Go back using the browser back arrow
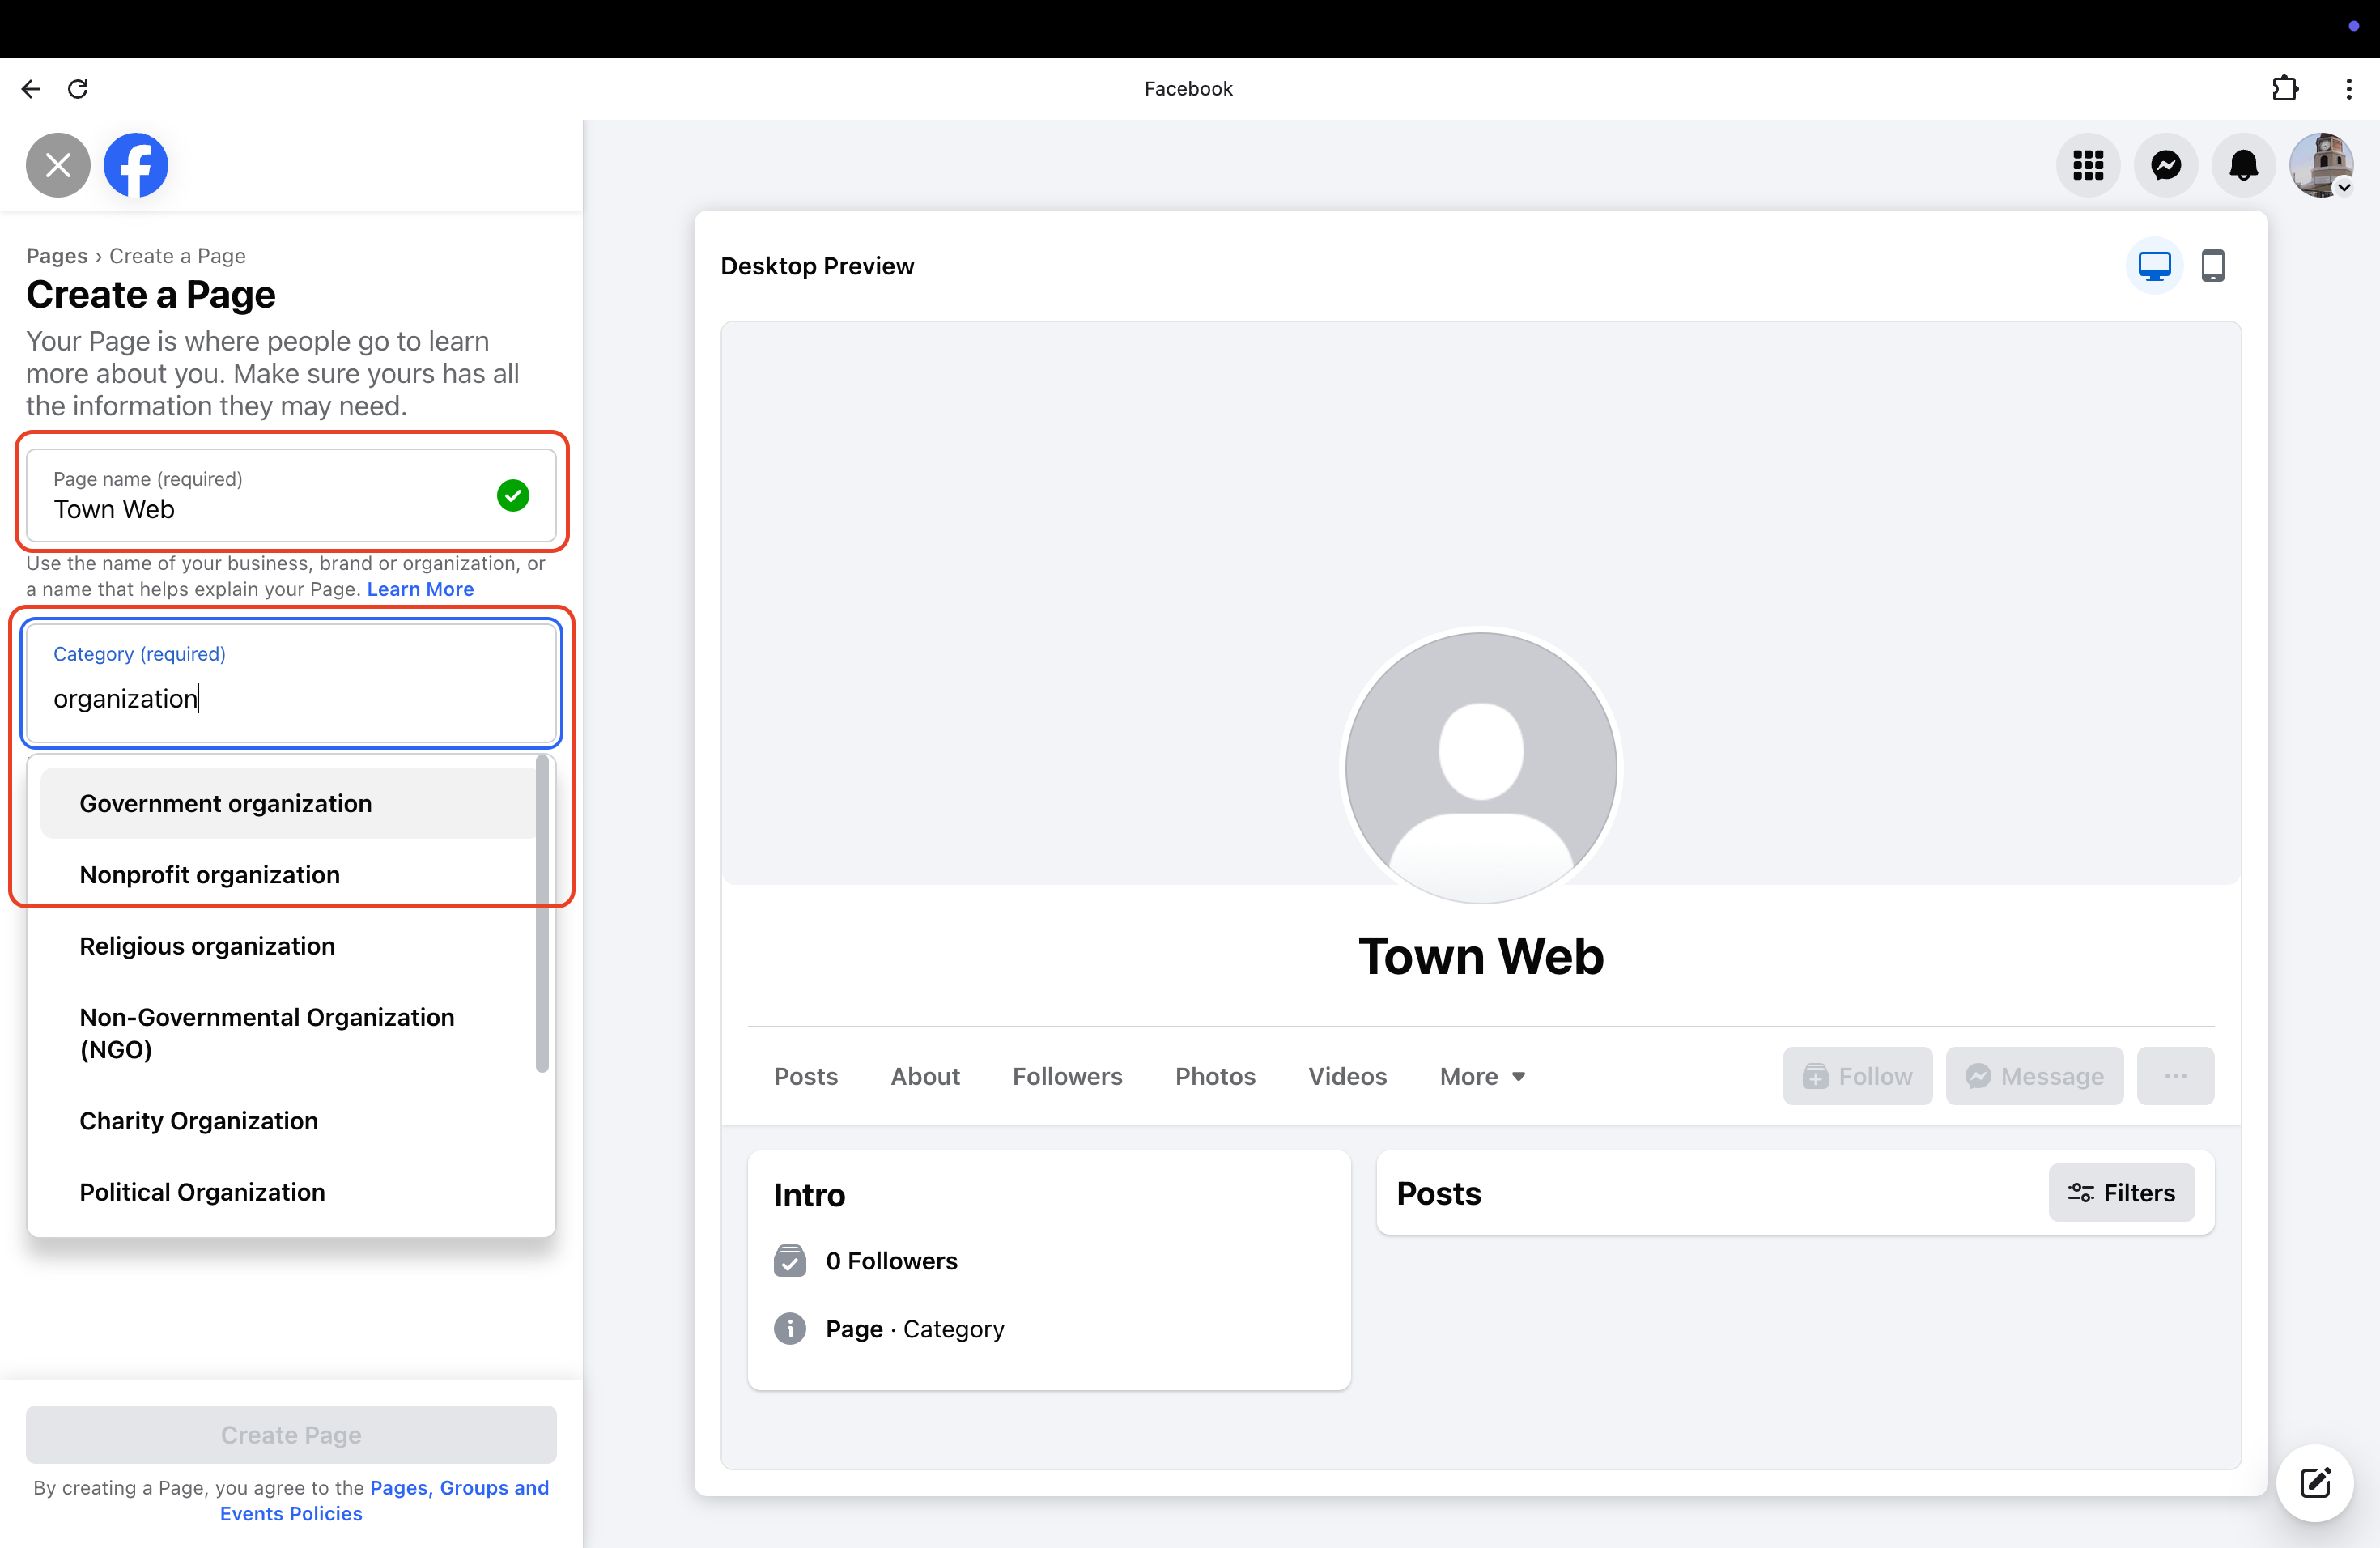The height and width of the screenshot is (1548, 2380). pos(31,89)
